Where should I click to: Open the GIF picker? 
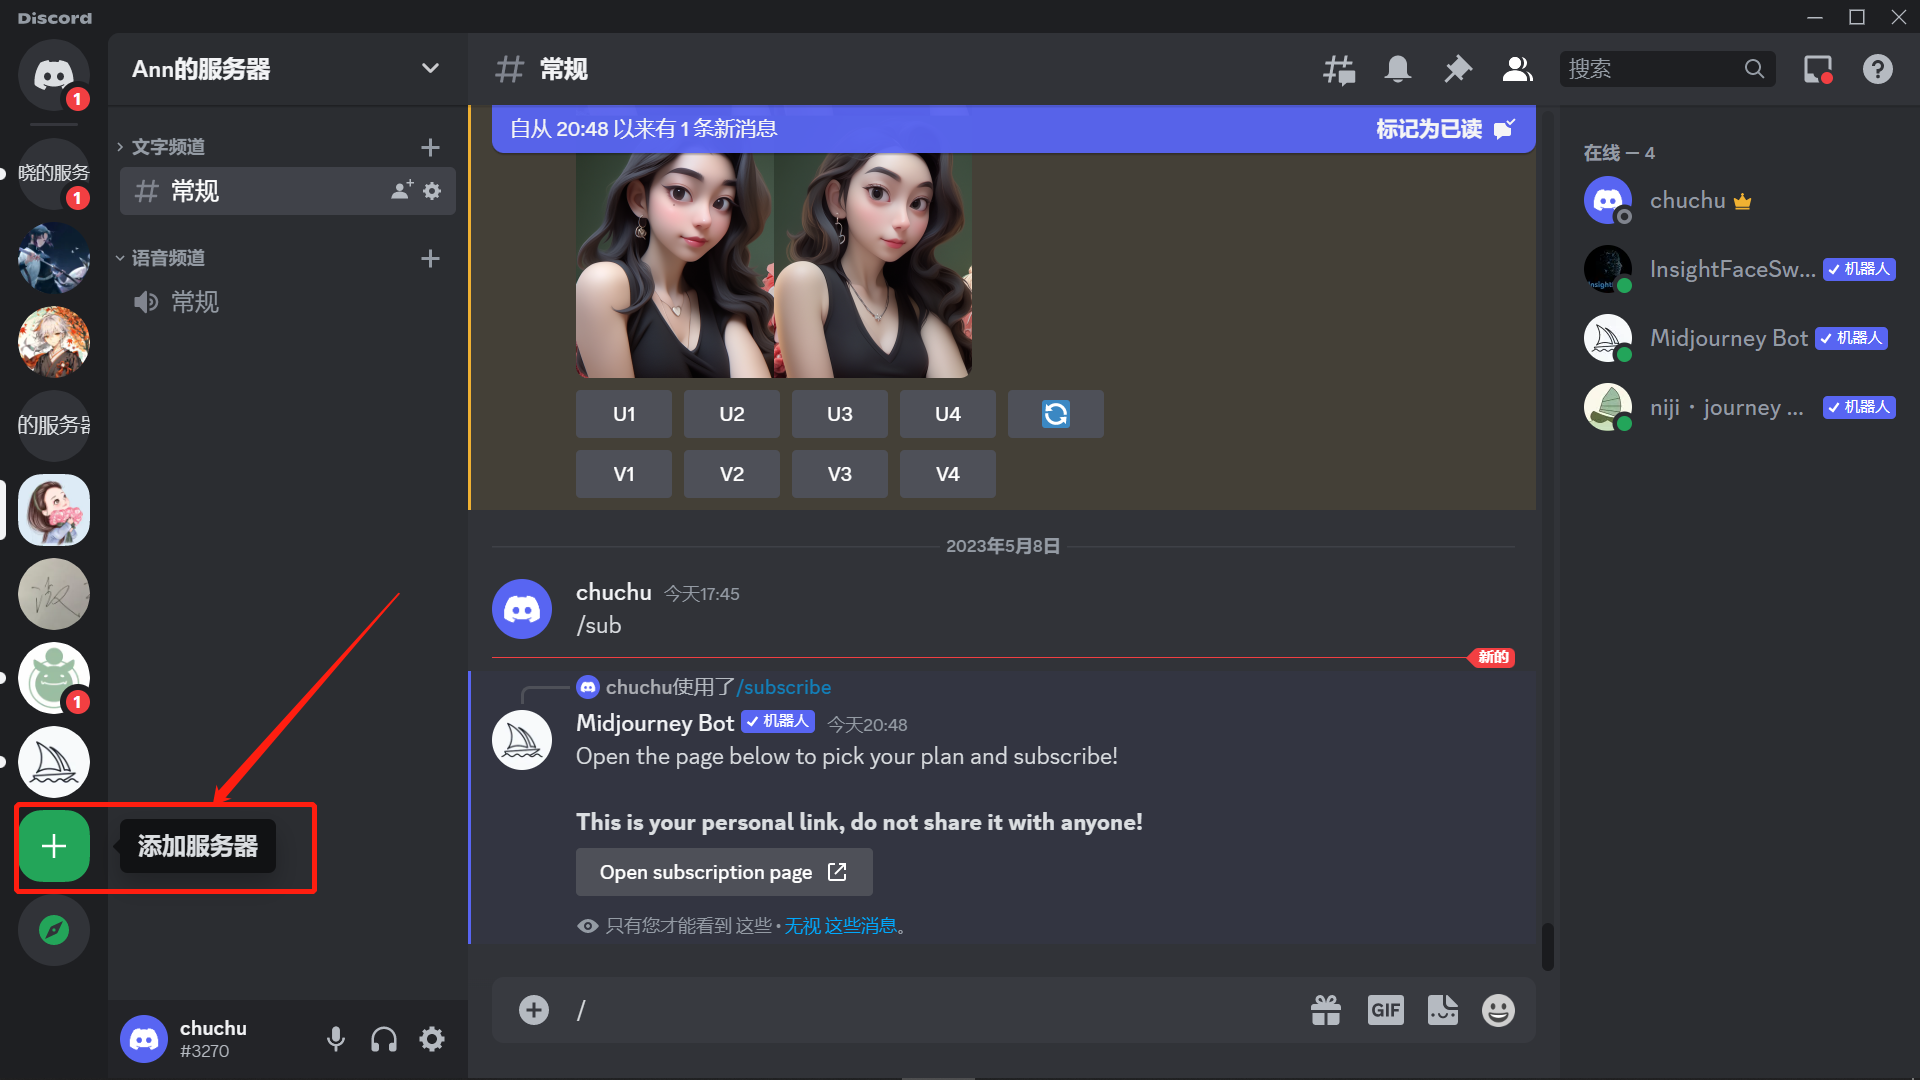pyautogui.click(x=1385, y=1010)
